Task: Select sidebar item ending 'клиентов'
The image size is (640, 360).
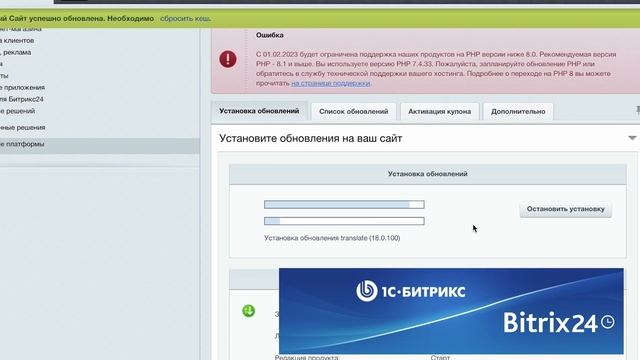Action: tap(17, 40)
